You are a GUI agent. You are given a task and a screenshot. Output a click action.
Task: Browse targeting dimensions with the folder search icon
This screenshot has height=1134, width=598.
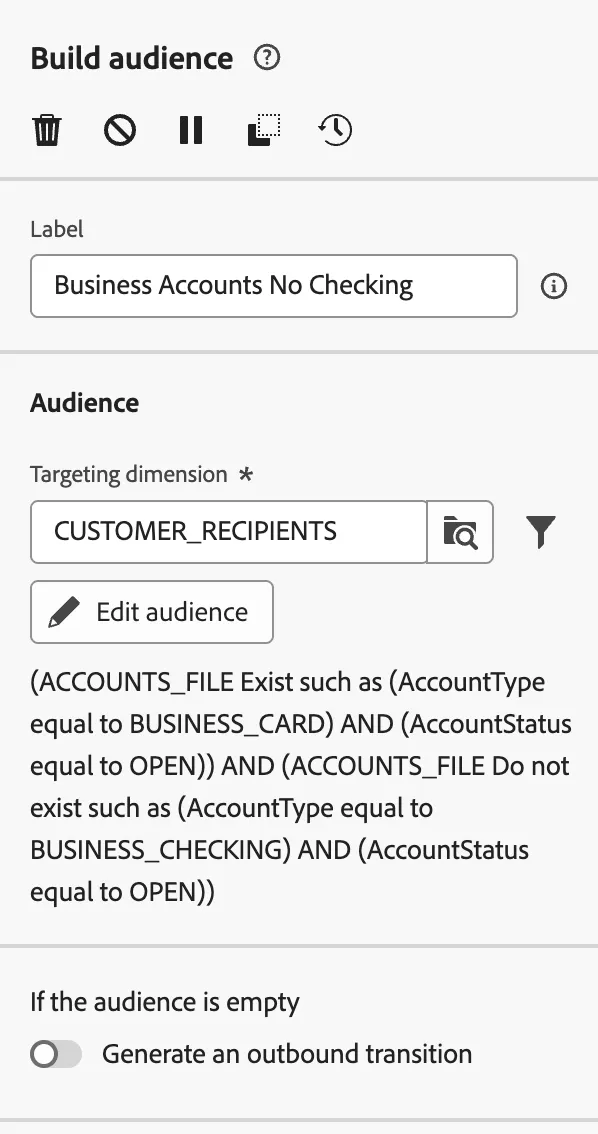coord(460,532)
